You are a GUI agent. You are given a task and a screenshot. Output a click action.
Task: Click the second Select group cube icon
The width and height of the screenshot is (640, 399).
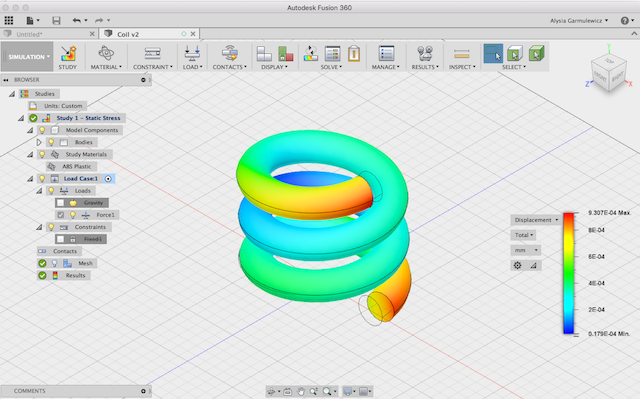click(515, 53)
